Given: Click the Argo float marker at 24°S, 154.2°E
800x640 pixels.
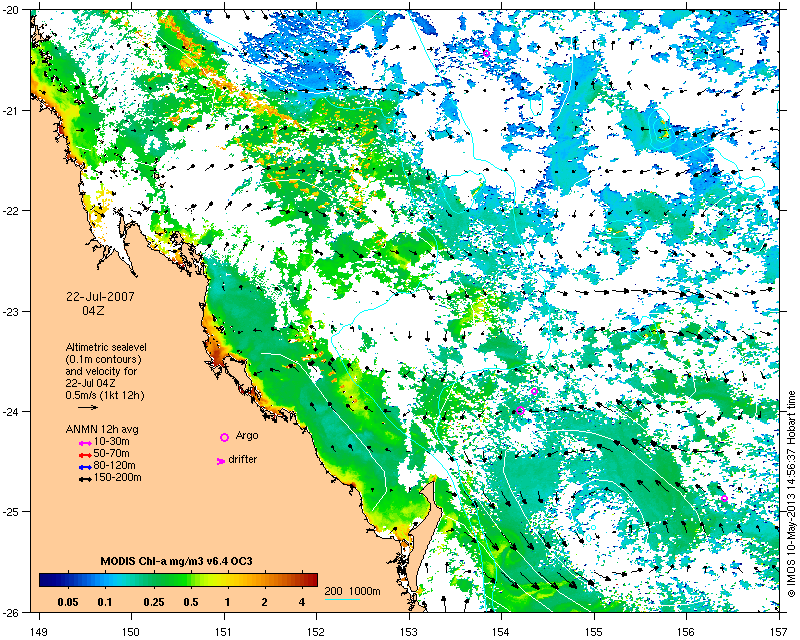Looking at the screenshot, I should 520,410.
